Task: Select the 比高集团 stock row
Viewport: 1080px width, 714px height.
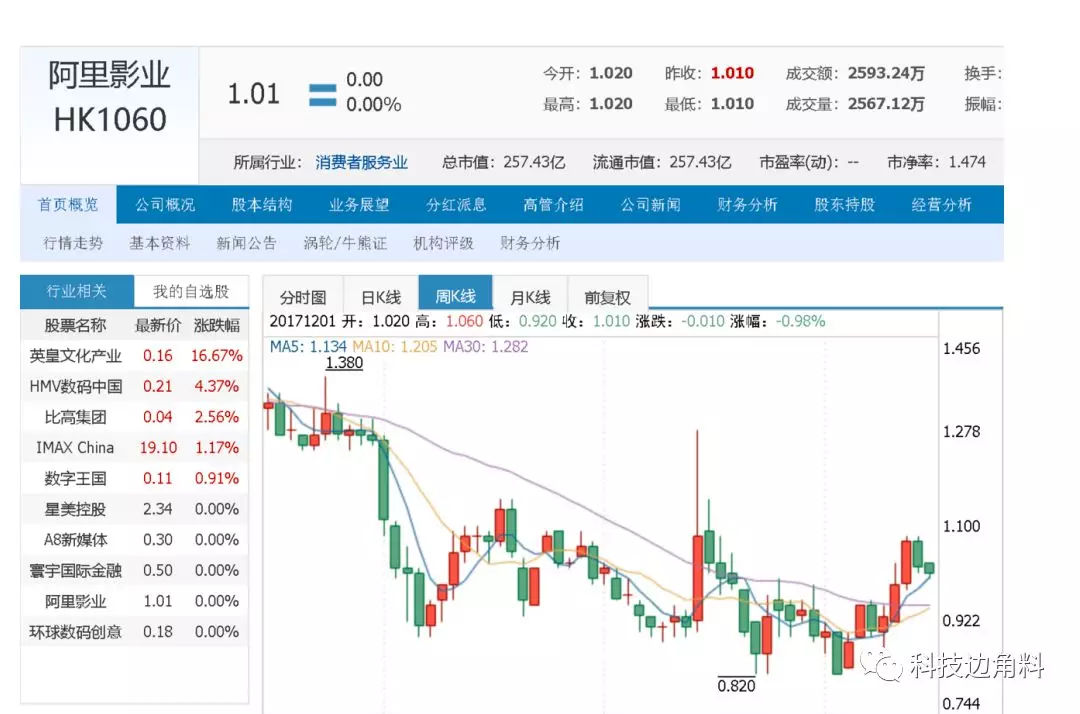Action: pyautogui.click(x=135, y=417)
